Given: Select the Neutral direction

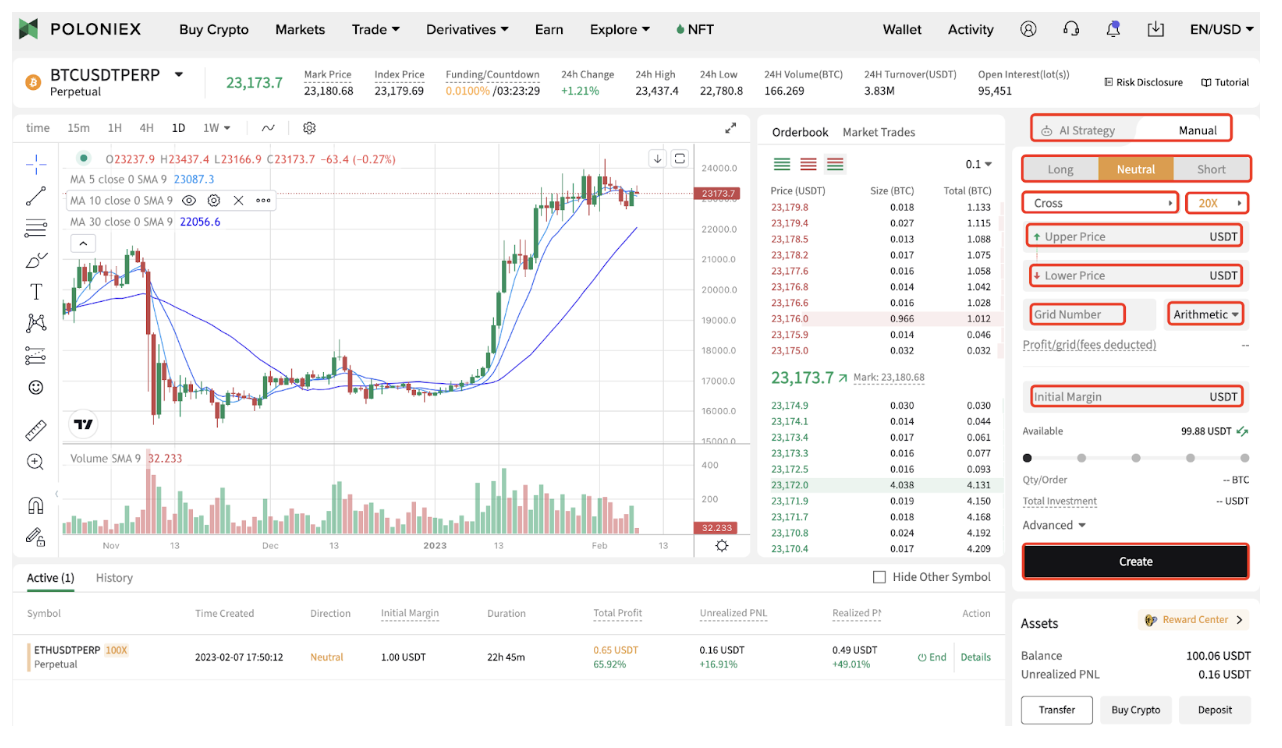Looking at the screenshot, I should [1135, 169].
